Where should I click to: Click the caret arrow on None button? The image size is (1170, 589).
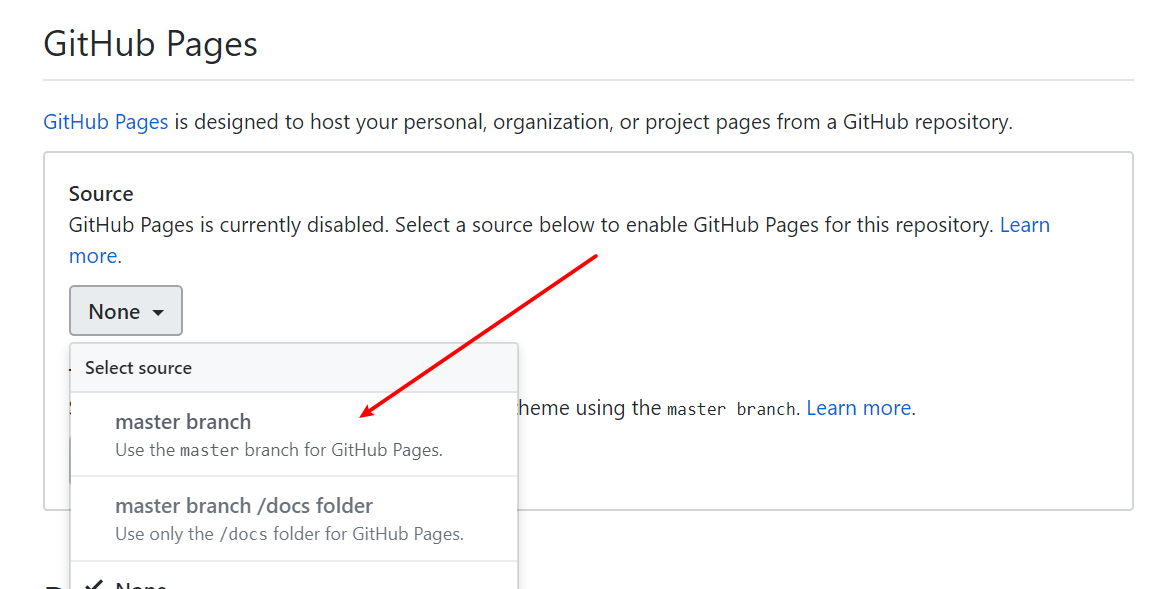pyautogui.click(x=158, y=312)
